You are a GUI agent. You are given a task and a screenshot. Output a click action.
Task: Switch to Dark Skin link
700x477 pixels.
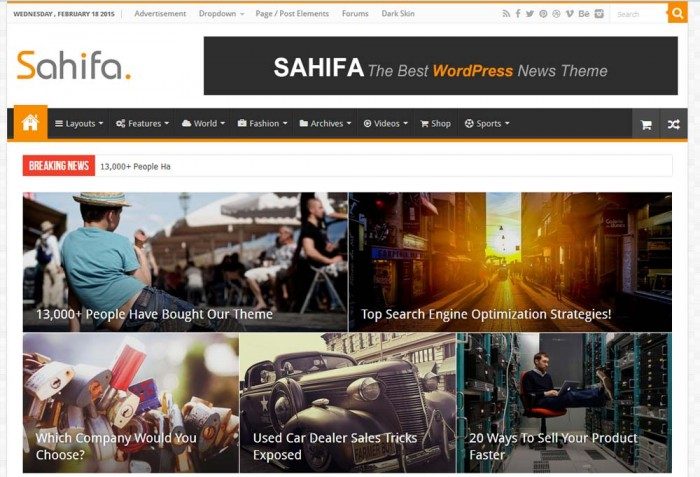tap(398, 14)
